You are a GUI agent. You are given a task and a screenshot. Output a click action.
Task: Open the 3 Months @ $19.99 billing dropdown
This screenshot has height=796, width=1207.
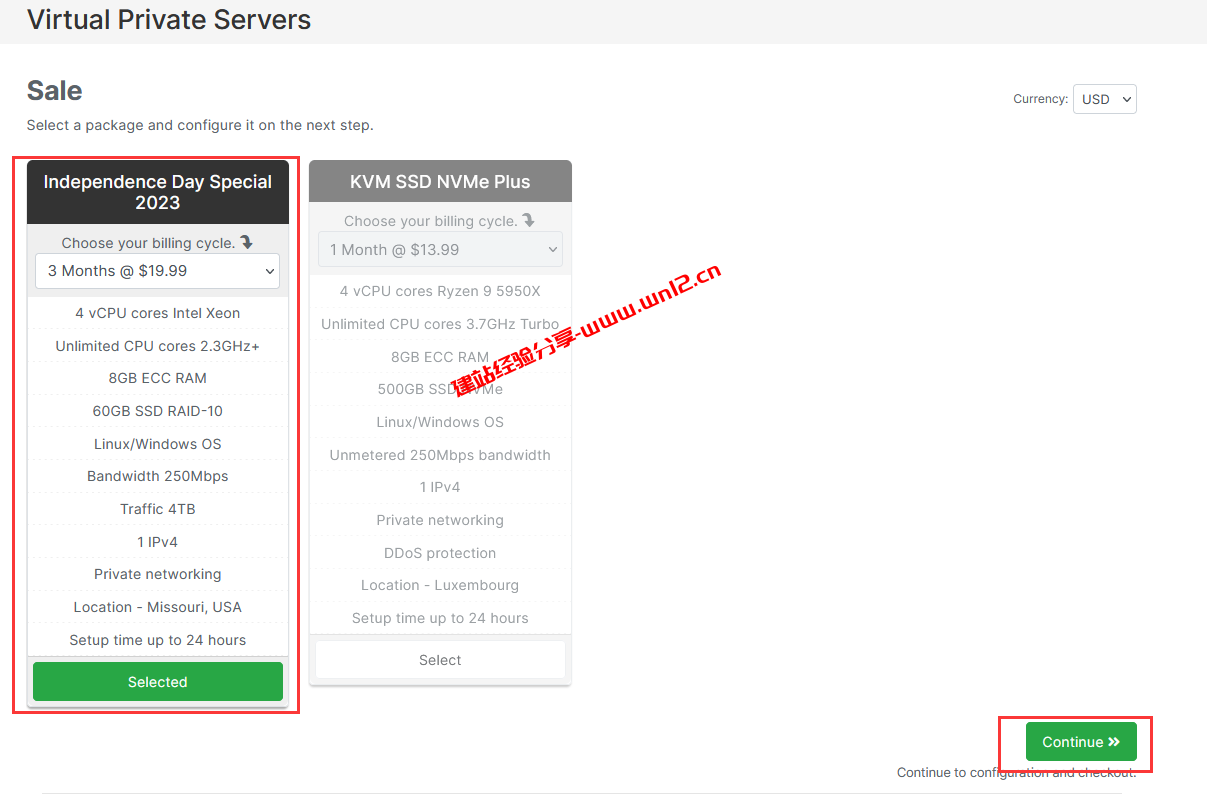157,271
